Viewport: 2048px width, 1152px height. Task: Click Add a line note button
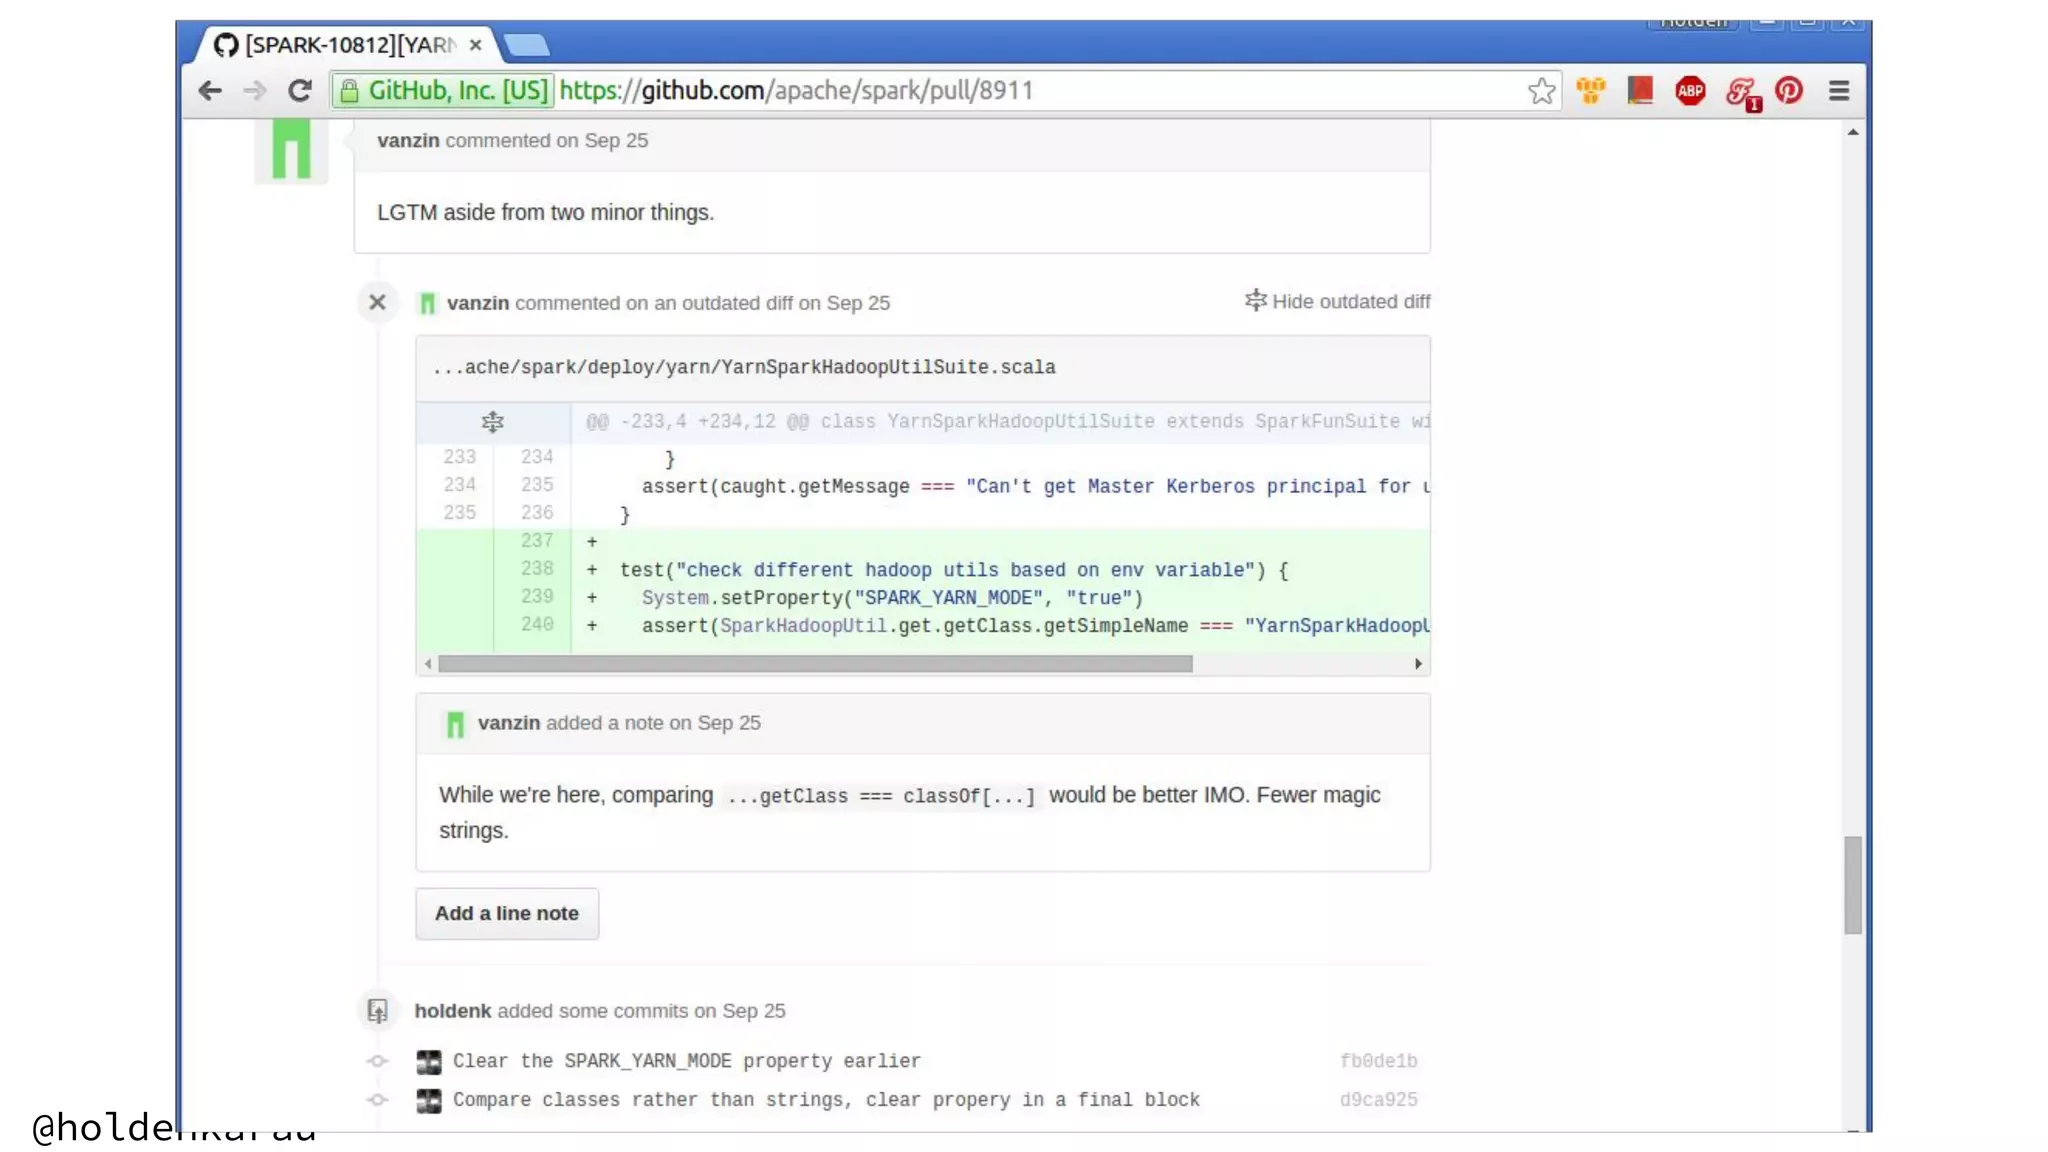[x=506, y=913]
